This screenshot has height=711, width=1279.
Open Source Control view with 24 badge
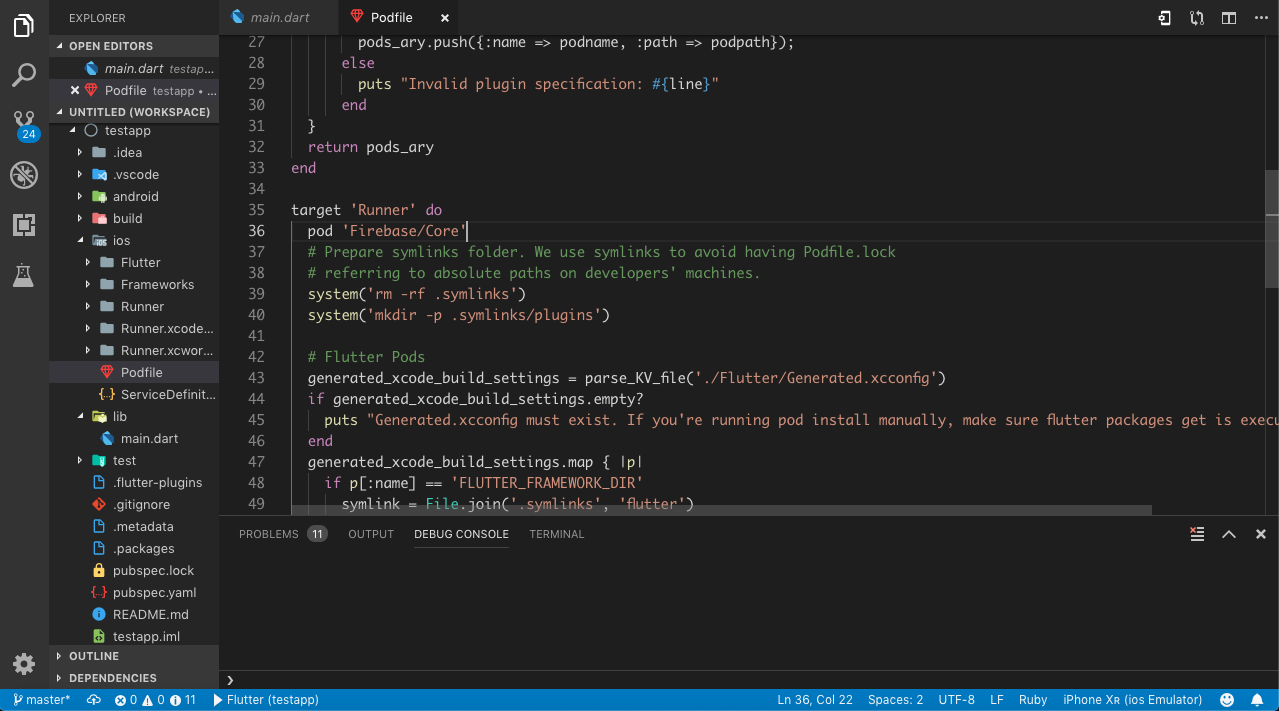[24, 125]
